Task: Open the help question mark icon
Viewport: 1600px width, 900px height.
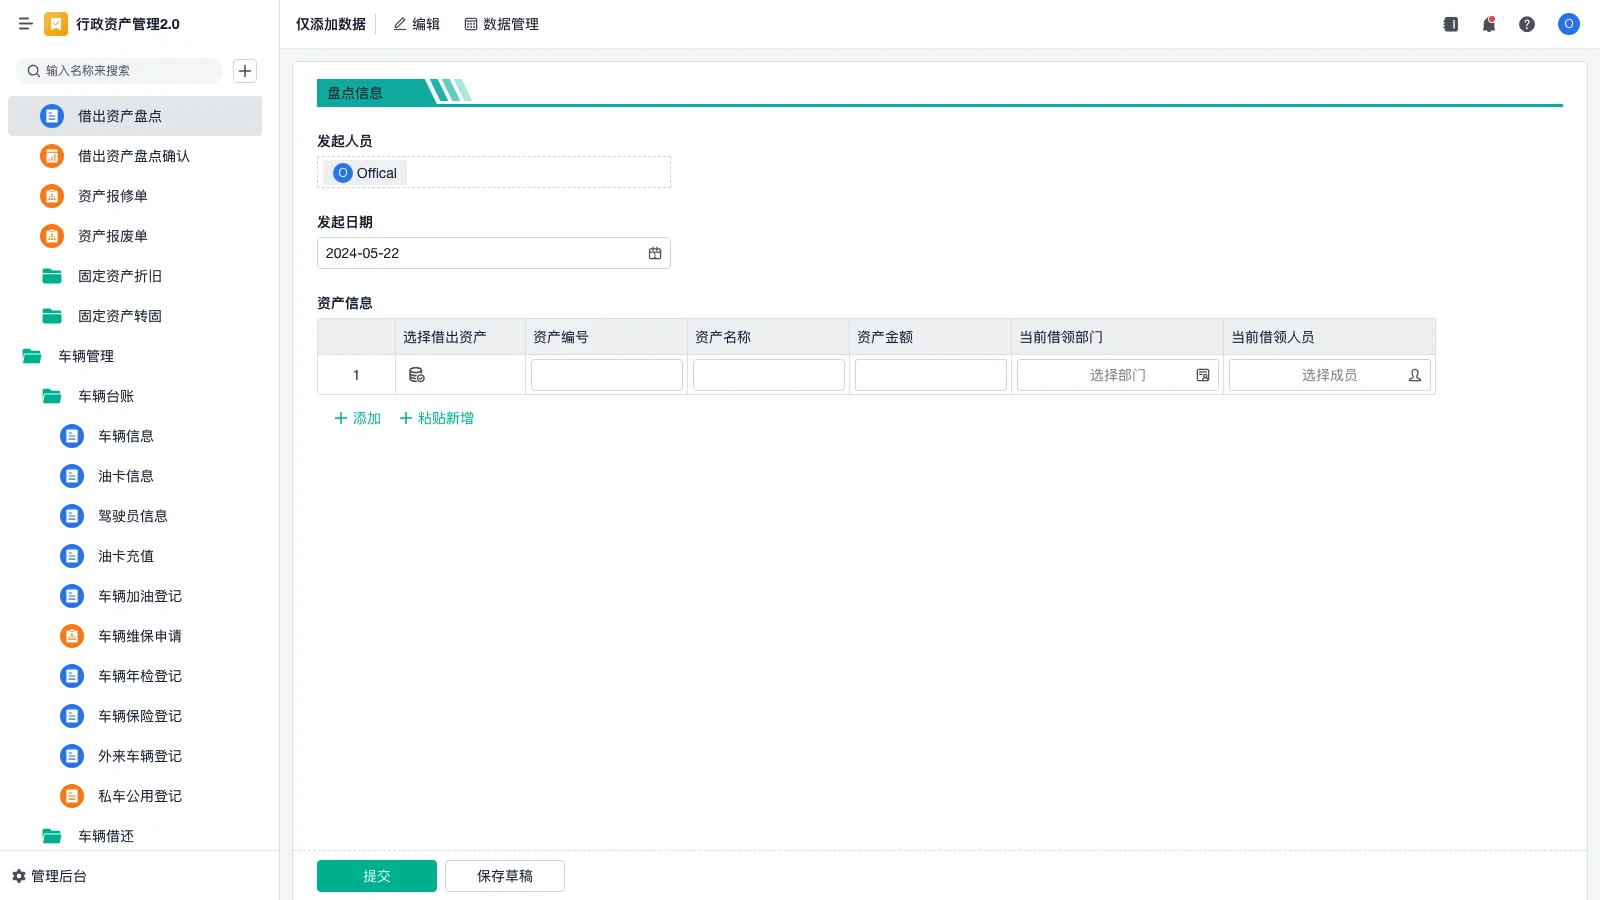Action: click(x=1527, y=24)
